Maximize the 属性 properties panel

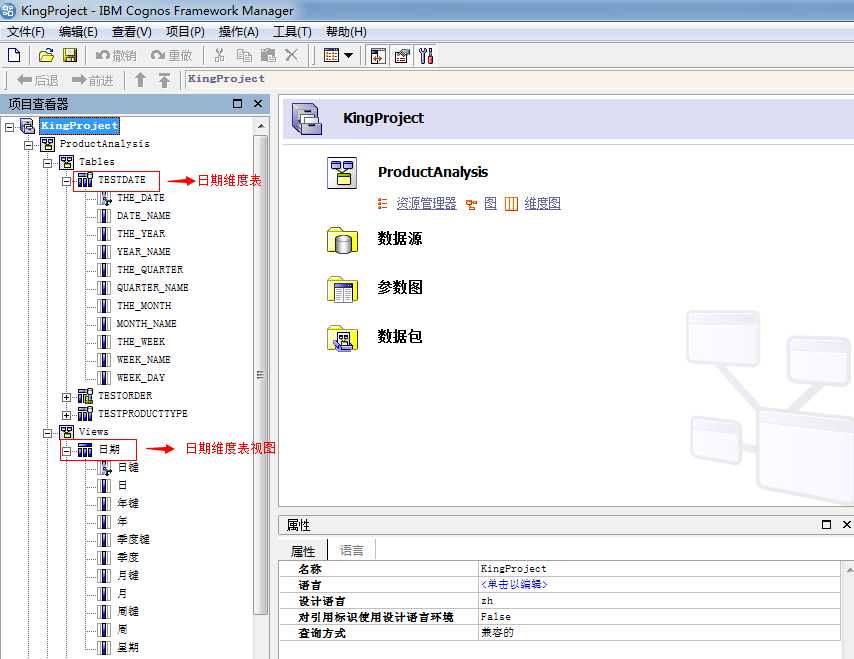(x=826, y=524)
